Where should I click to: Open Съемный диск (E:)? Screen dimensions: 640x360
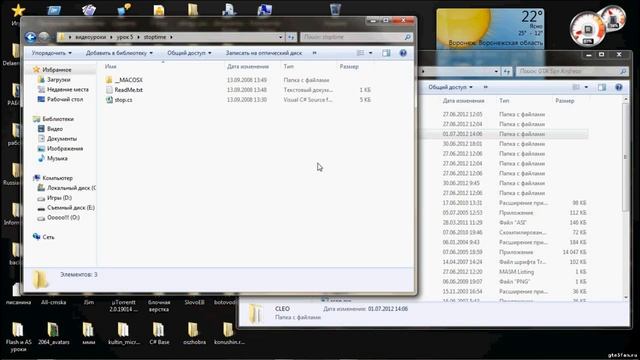tap(71, 208)
